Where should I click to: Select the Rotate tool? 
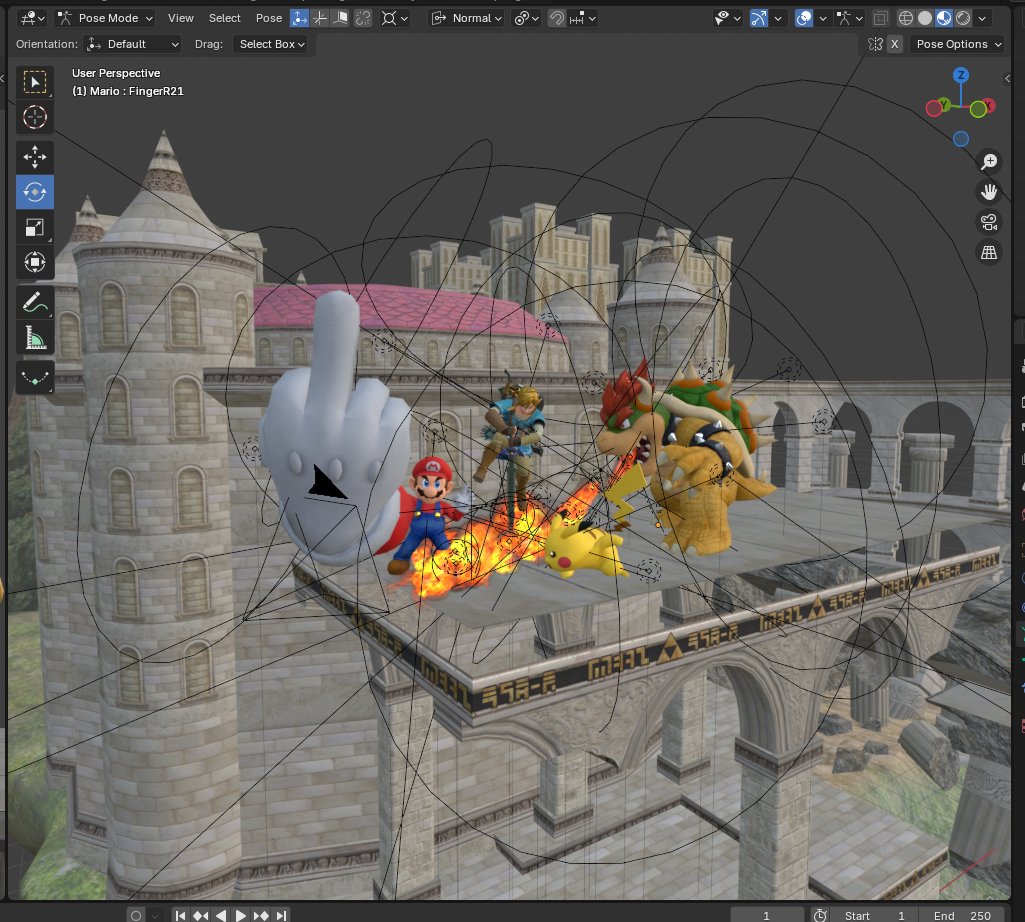tap(35, 192)
